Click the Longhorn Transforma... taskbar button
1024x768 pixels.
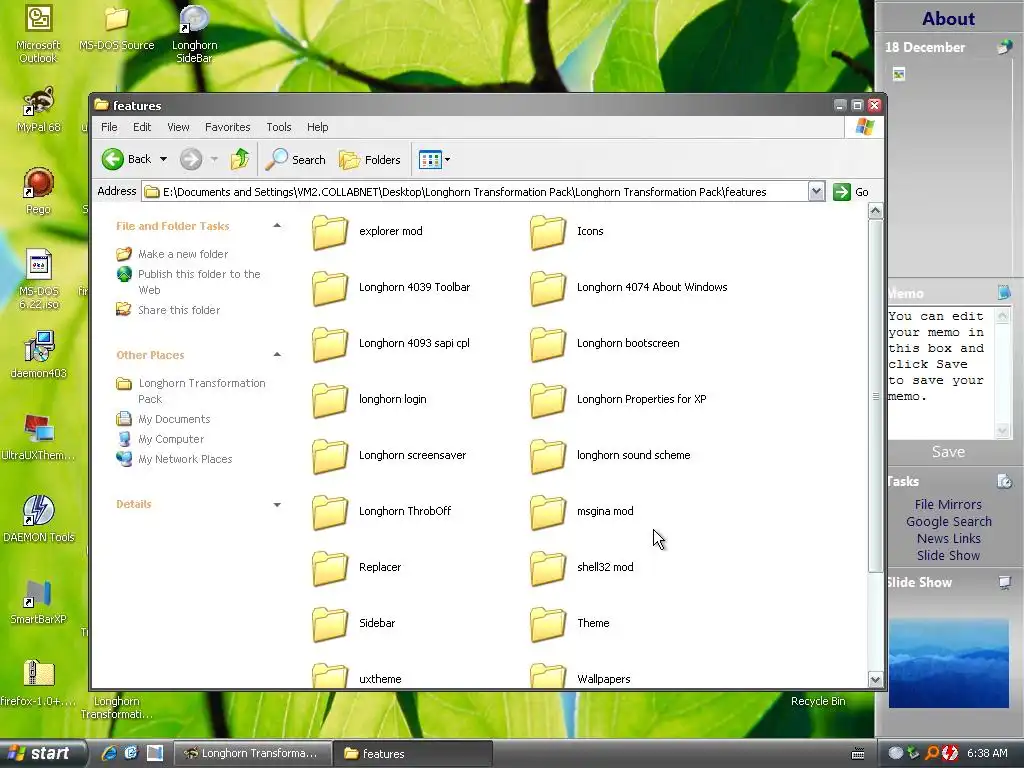[253, 754]
